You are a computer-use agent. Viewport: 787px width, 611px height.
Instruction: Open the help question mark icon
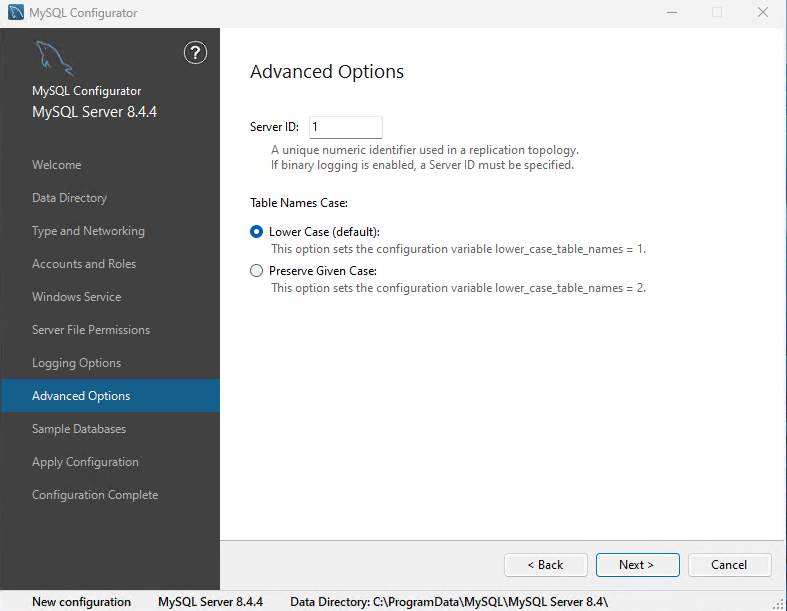(195, 53)
